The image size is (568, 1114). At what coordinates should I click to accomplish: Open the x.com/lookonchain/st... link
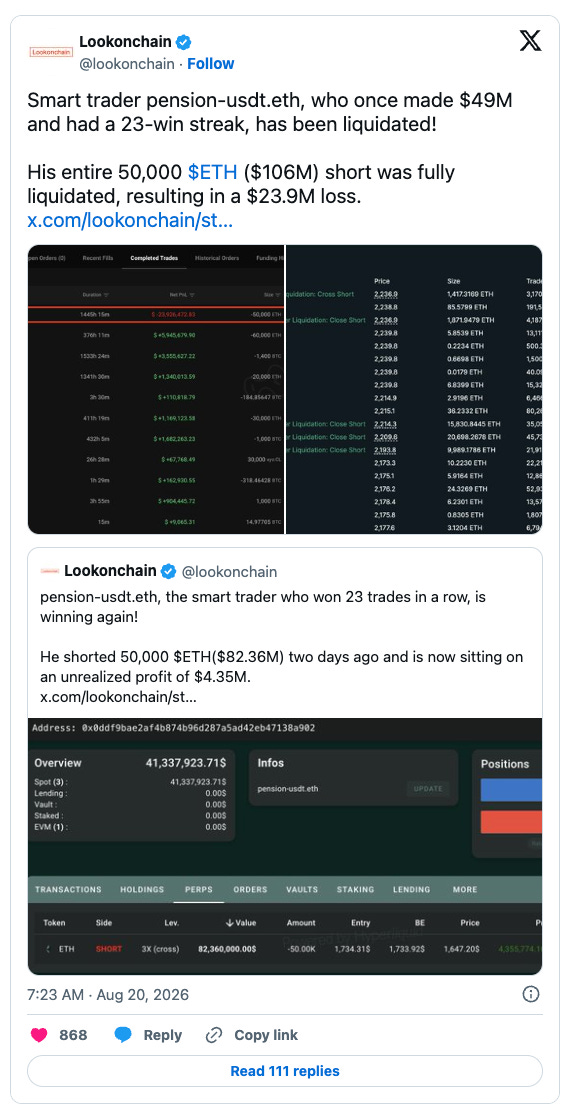[130, 220]
